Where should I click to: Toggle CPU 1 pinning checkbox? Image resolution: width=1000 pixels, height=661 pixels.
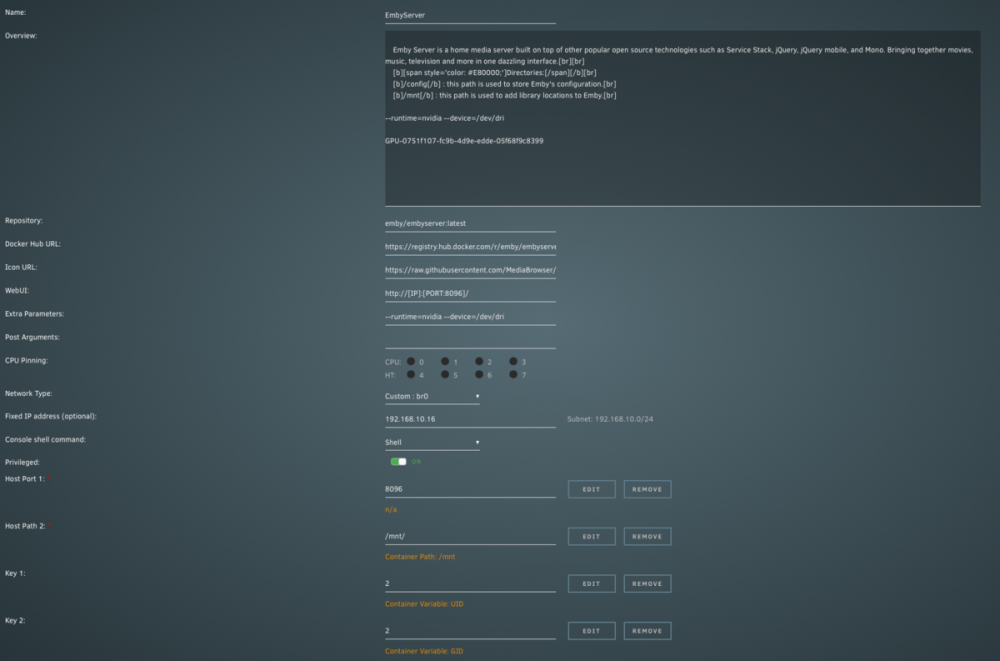coord(445,361)
